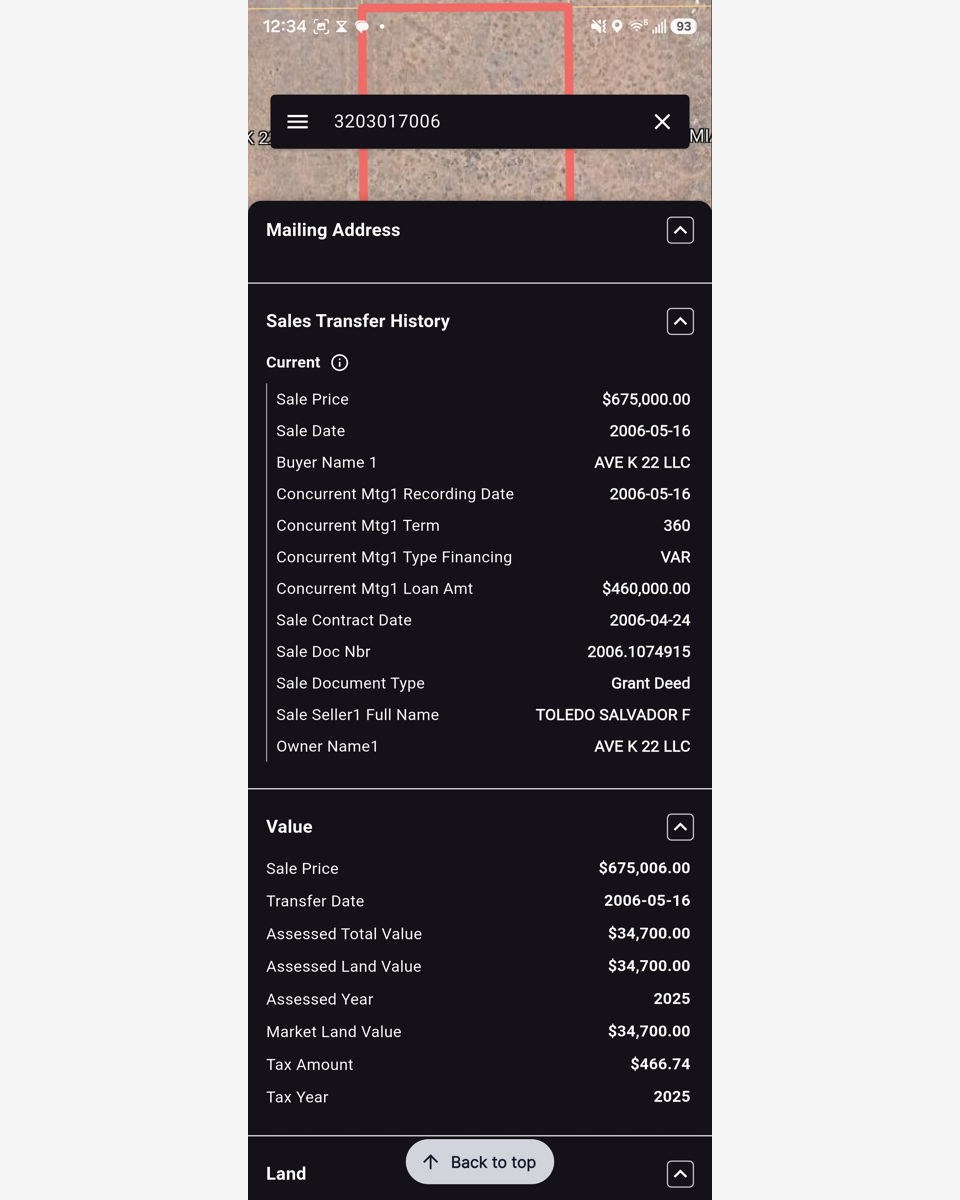Tap the battery indicator in status bar
This screenshot has height=1200, width=960.
coord(684,27)
